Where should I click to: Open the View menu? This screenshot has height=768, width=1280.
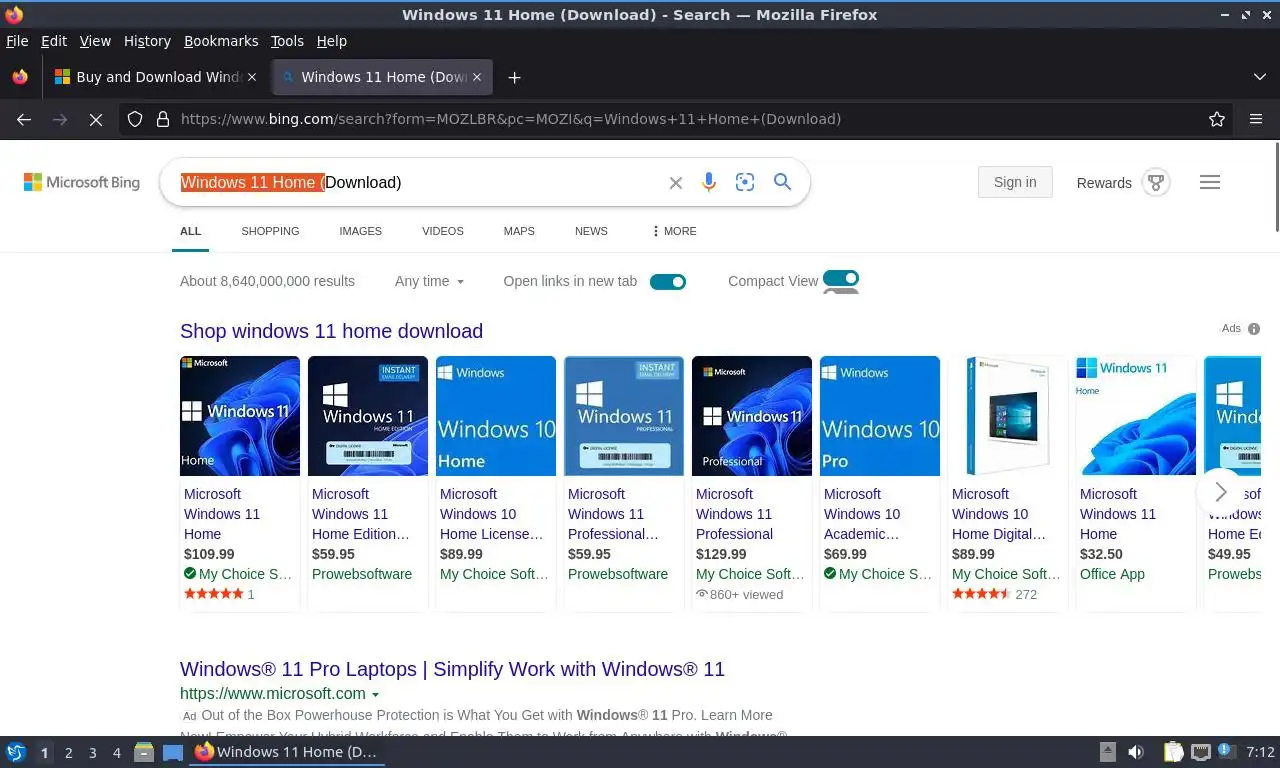[95, 41]
